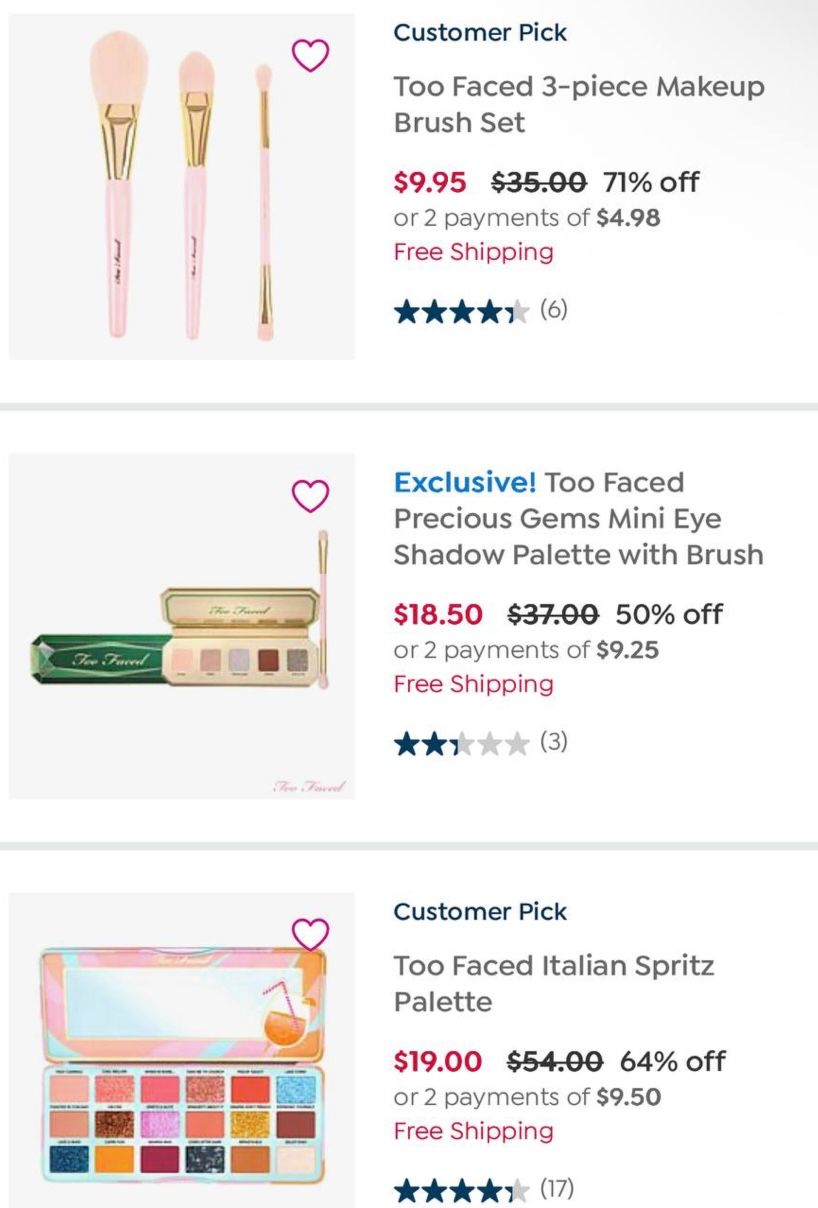Click the Italian Spritz palette product image
The width and height of the screenshot is (818, 1208).
(x=182, y=1050)
